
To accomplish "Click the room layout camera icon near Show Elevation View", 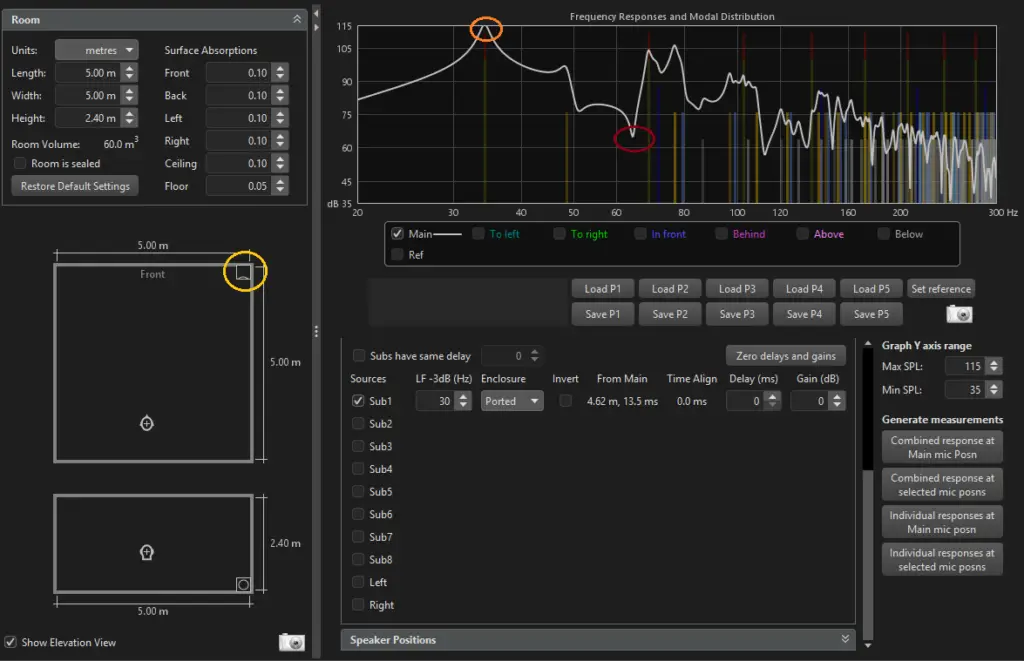I will [x=290, y=642].
